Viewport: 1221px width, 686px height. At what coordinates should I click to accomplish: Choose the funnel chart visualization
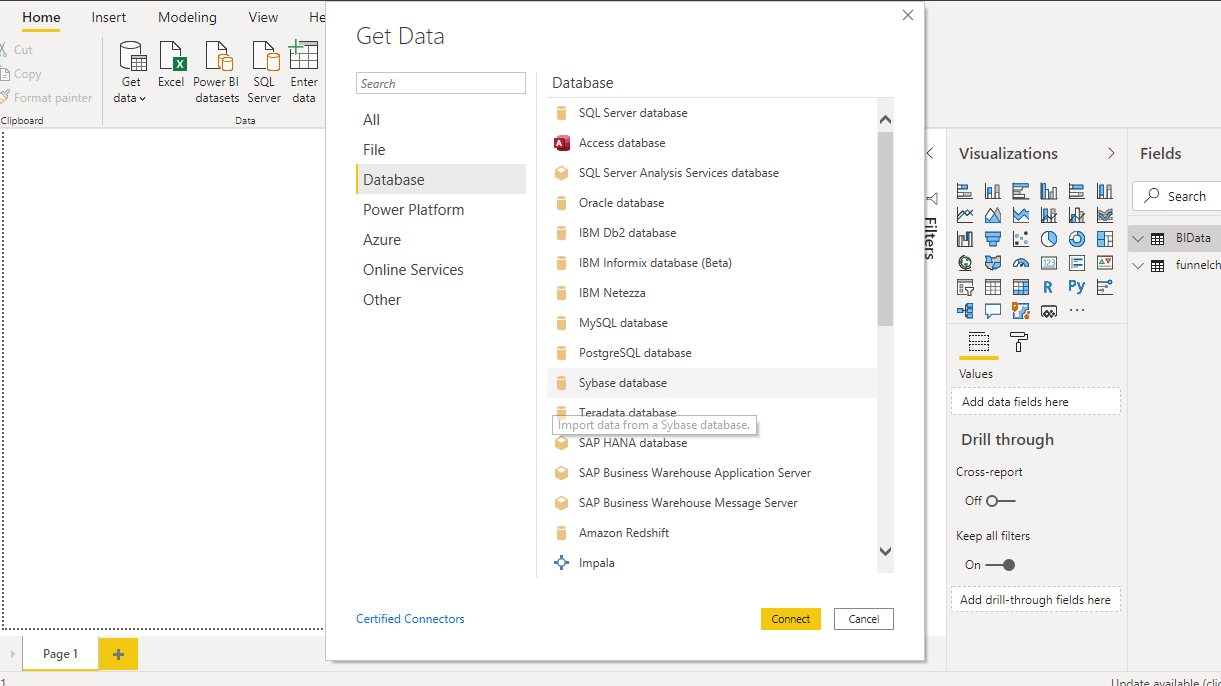pos(993,239)
